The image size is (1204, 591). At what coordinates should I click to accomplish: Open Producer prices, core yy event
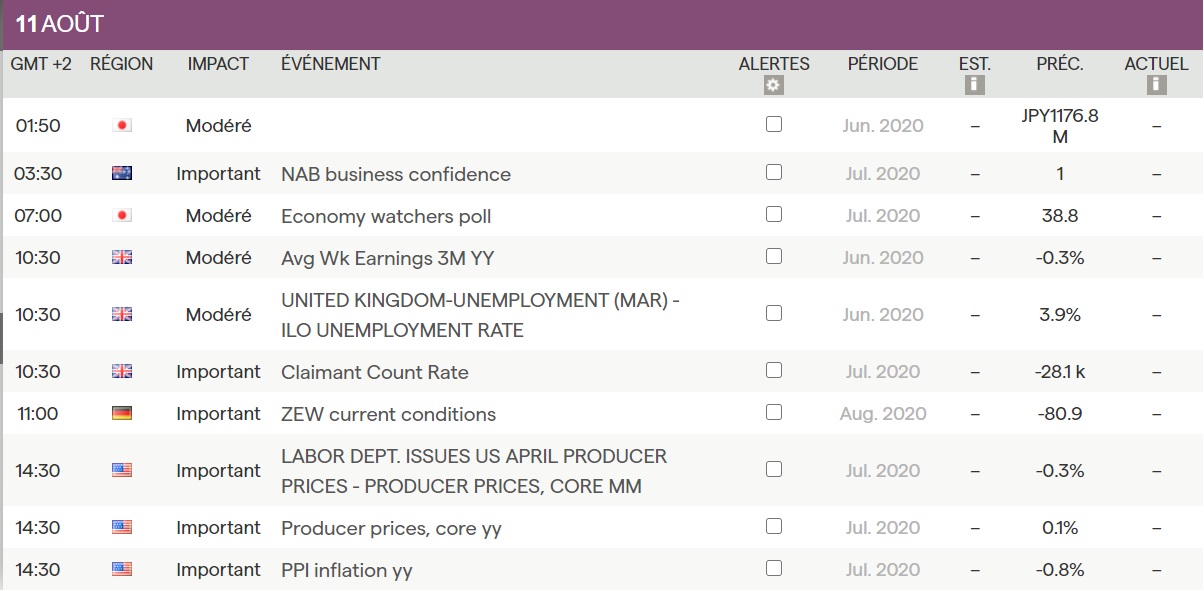[391, 528]
